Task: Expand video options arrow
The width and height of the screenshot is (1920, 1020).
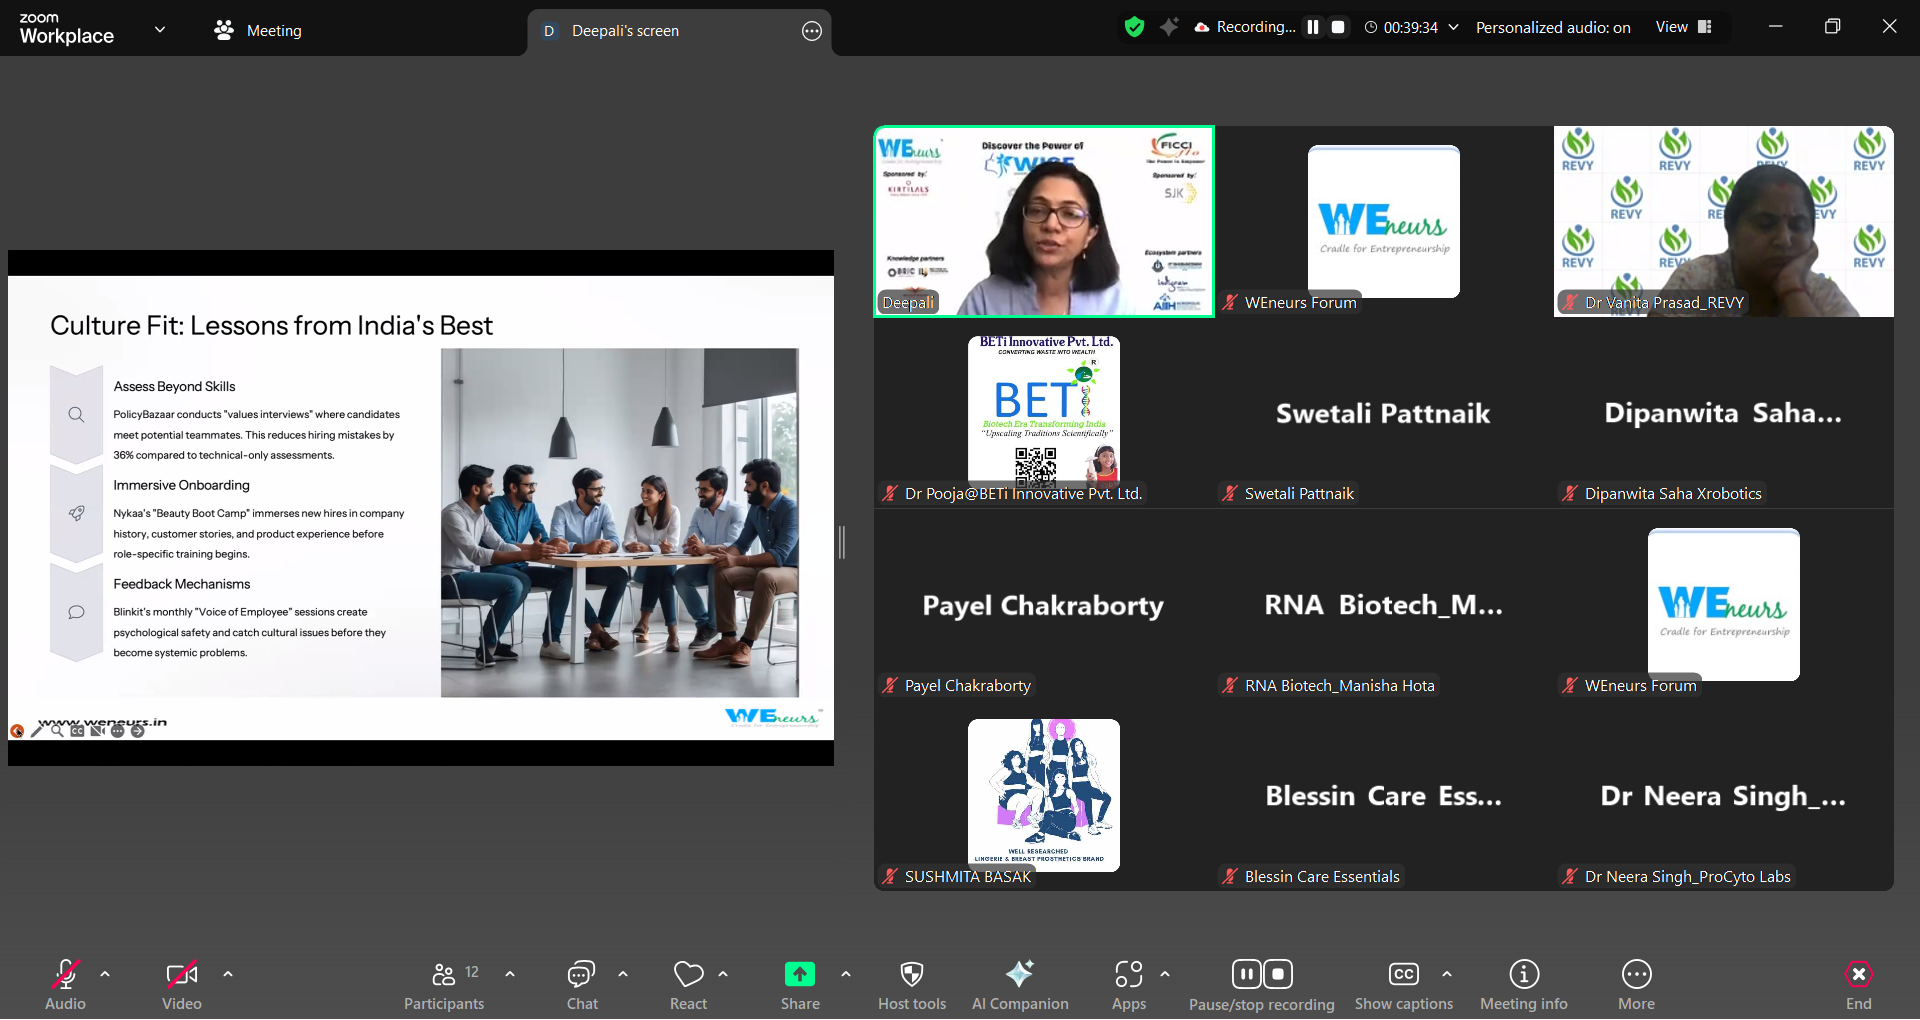Action: [228, 974]
